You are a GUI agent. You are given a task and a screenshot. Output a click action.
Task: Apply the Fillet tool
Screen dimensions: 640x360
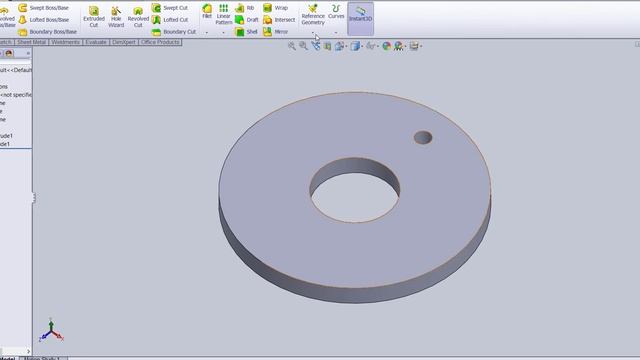click(207, 11)
